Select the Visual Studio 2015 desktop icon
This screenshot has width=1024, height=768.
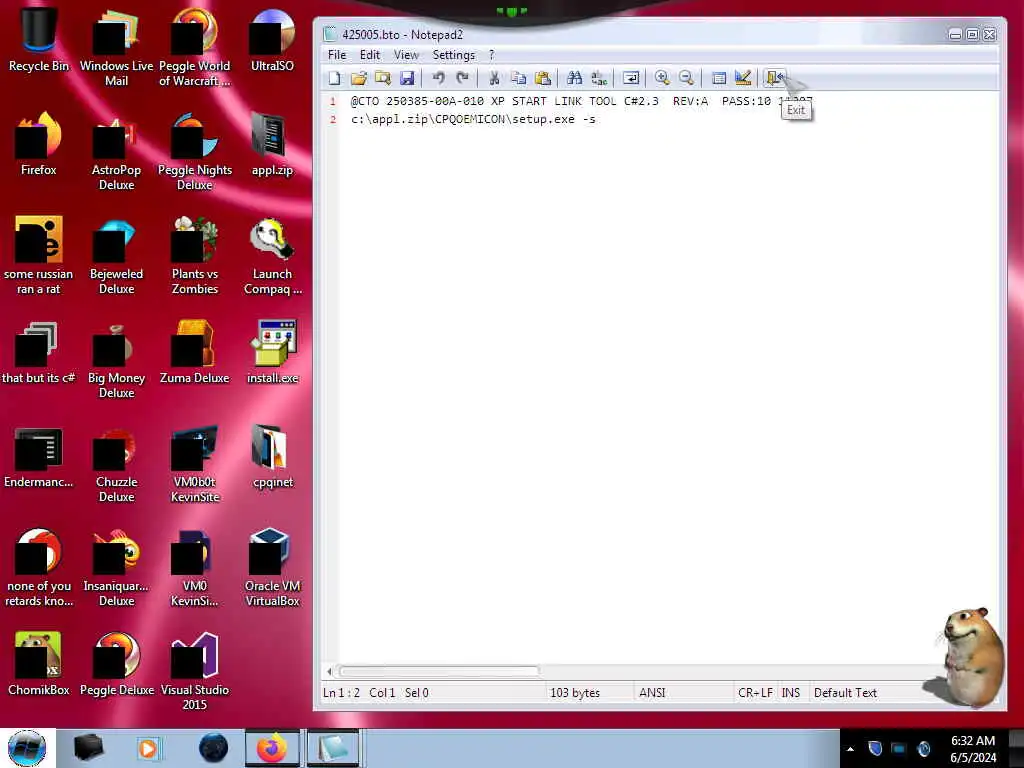(195, 670)
